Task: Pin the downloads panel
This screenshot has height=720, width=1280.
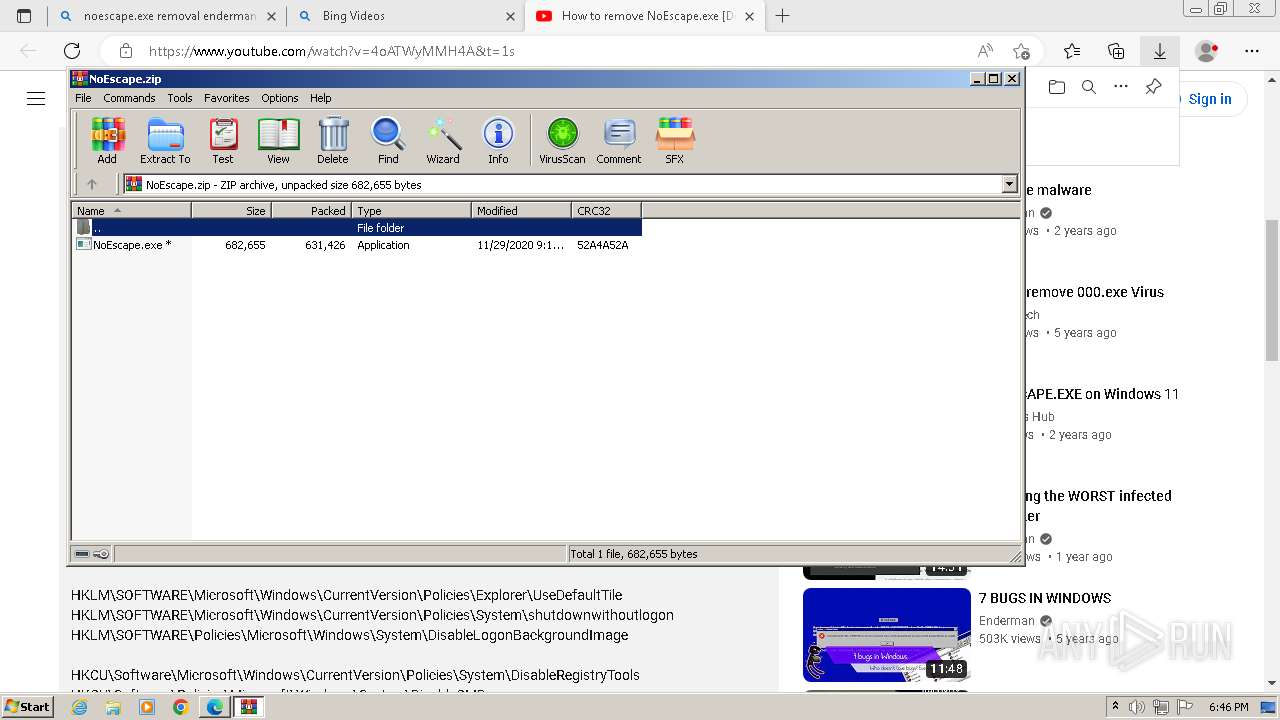Action: (x=1153, y=87)
